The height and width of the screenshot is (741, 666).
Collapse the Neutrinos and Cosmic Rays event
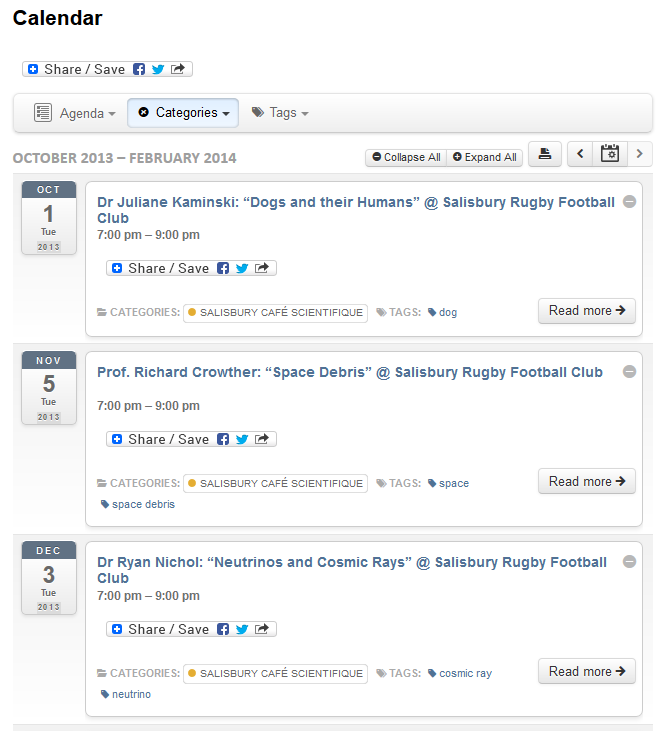[x=629, y=562]
